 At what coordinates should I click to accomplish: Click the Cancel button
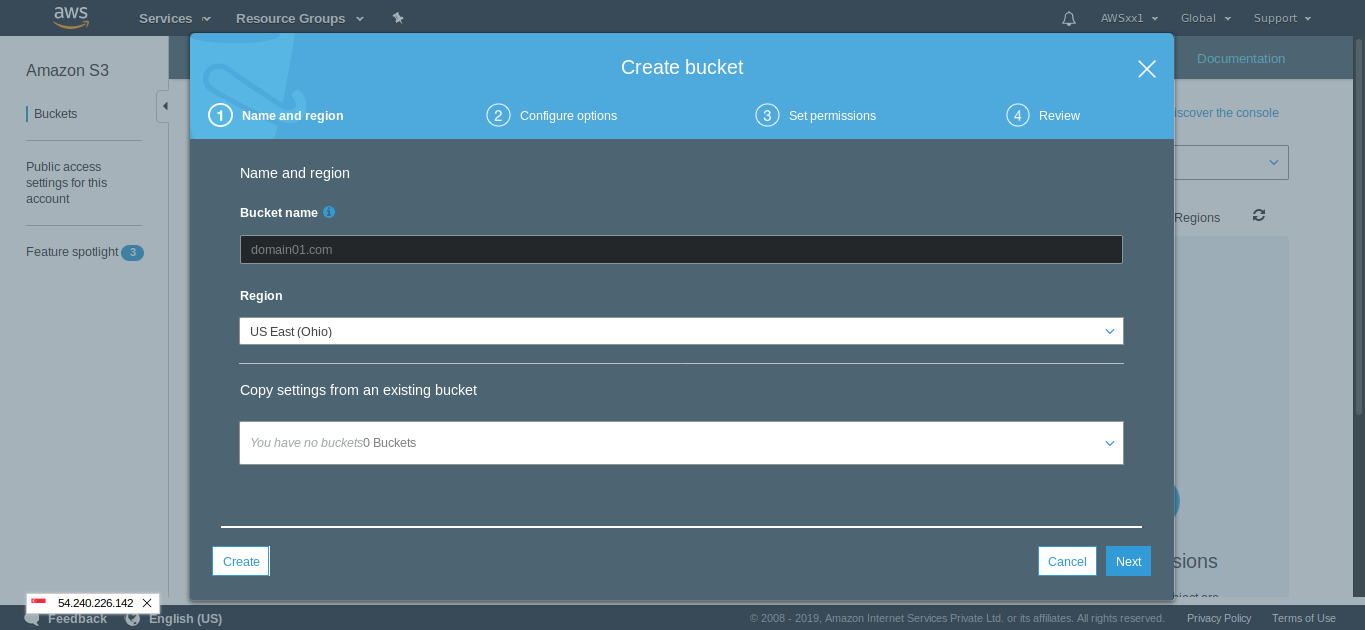click(1066, 561)
